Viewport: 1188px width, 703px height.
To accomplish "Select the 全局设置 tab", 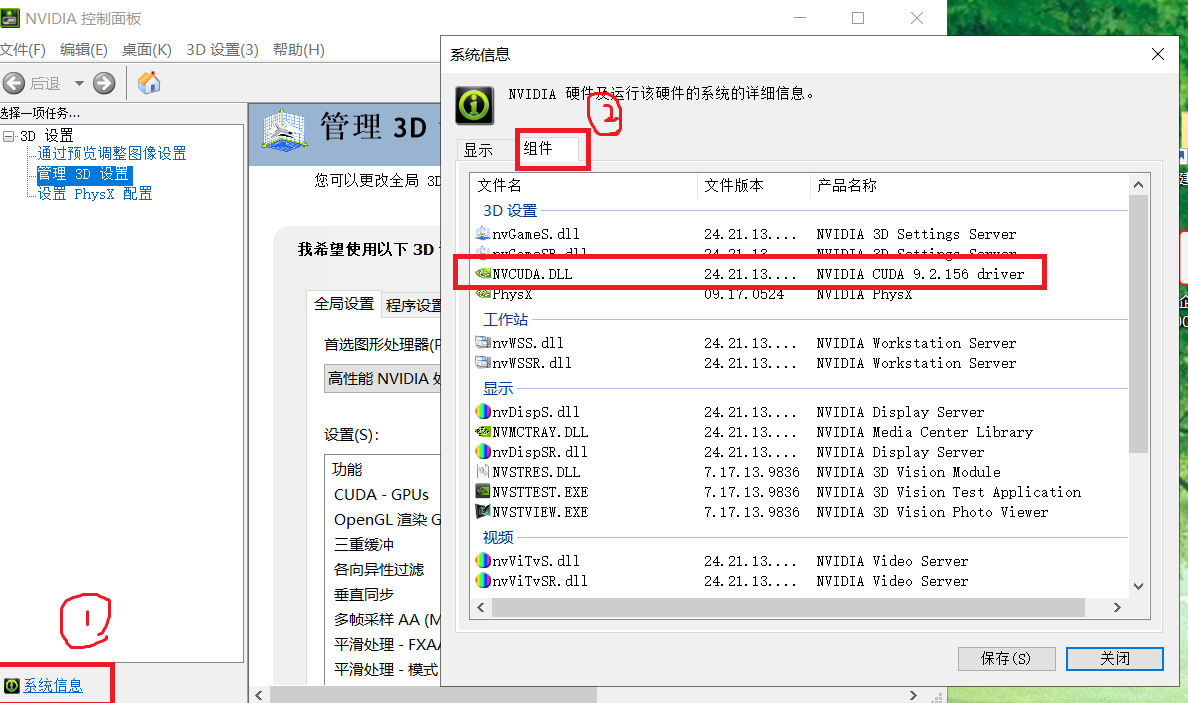I will (x=343, y=304).
